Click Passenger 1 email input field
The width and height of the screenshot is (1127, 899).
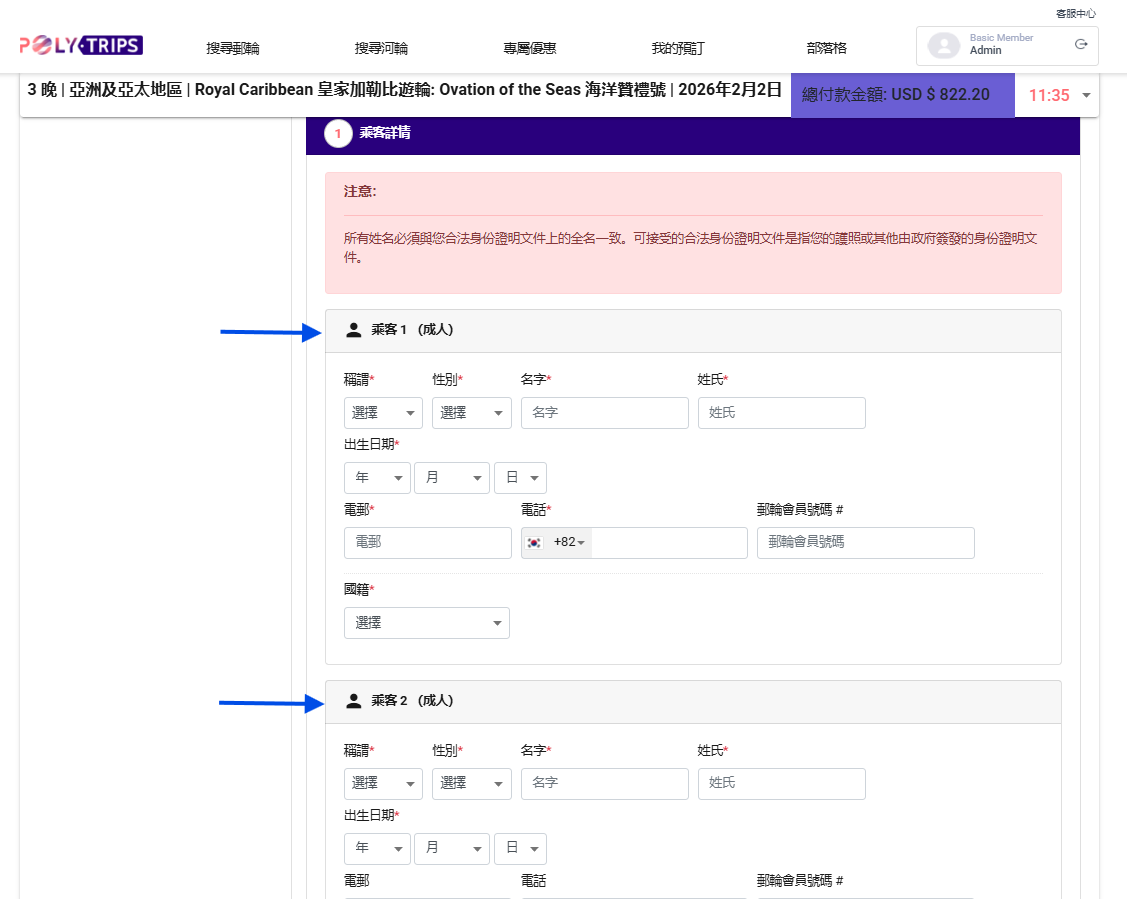427,543
